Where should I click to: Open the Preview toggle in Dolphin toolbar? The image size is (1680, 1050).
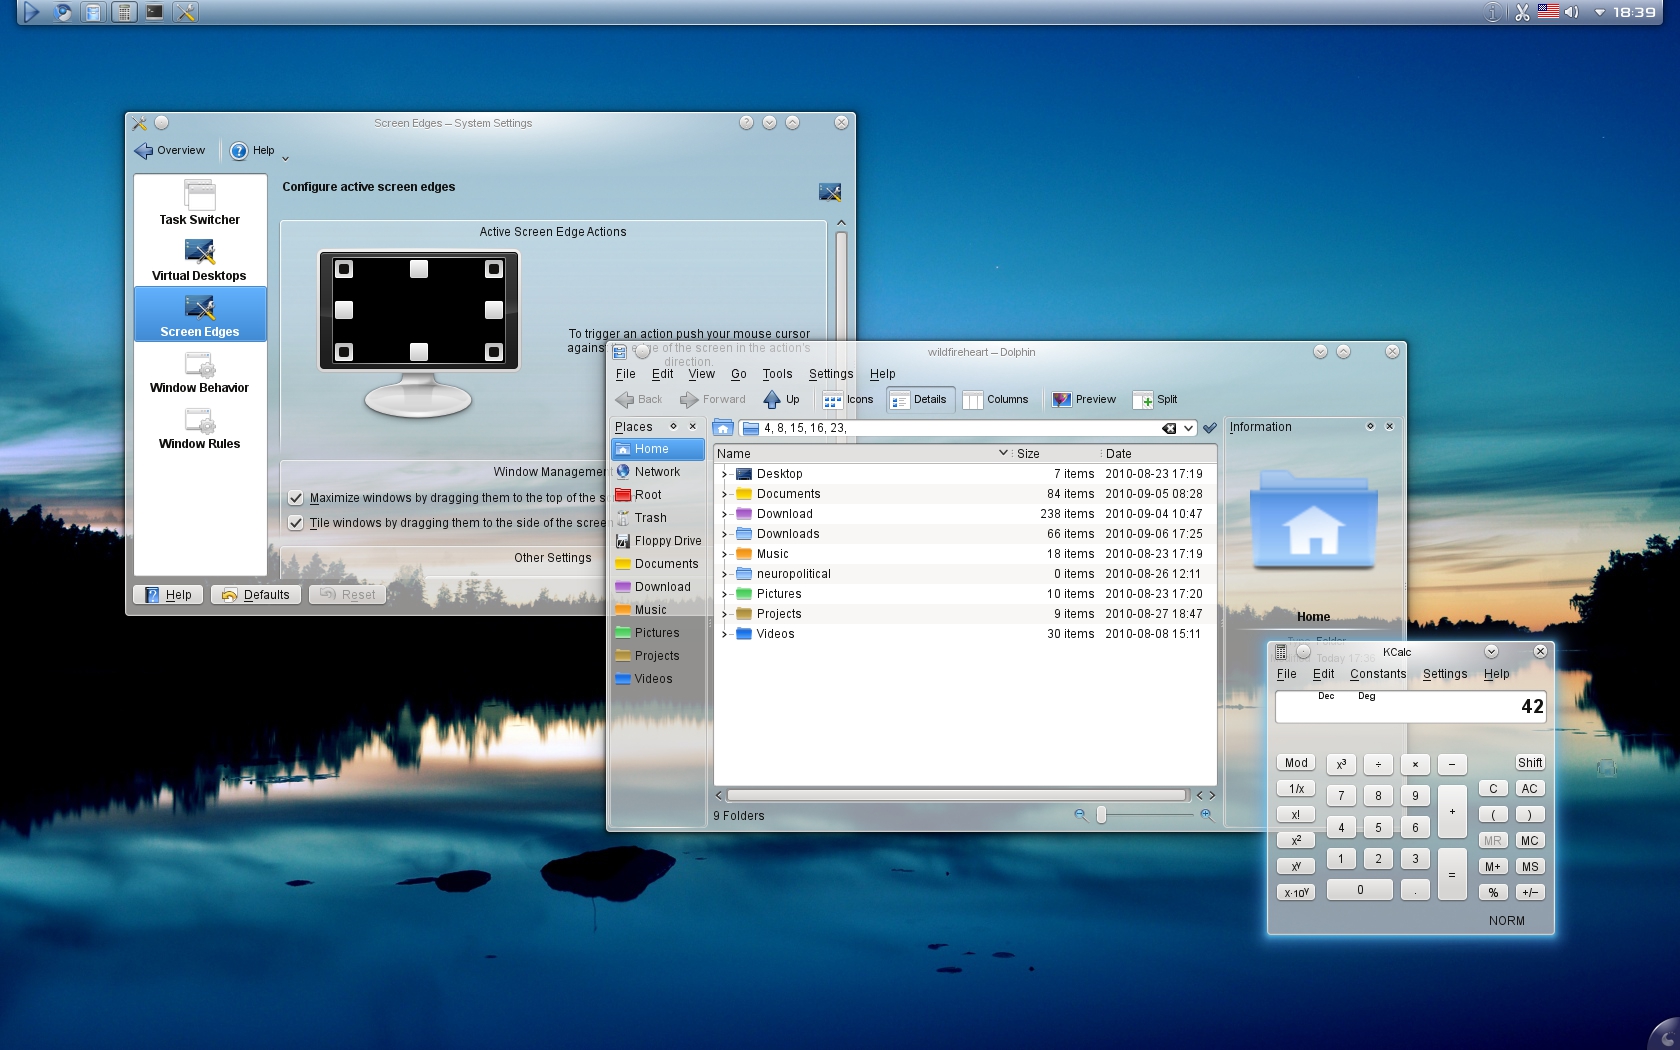pyautogui.click(x=1084, y=400)
